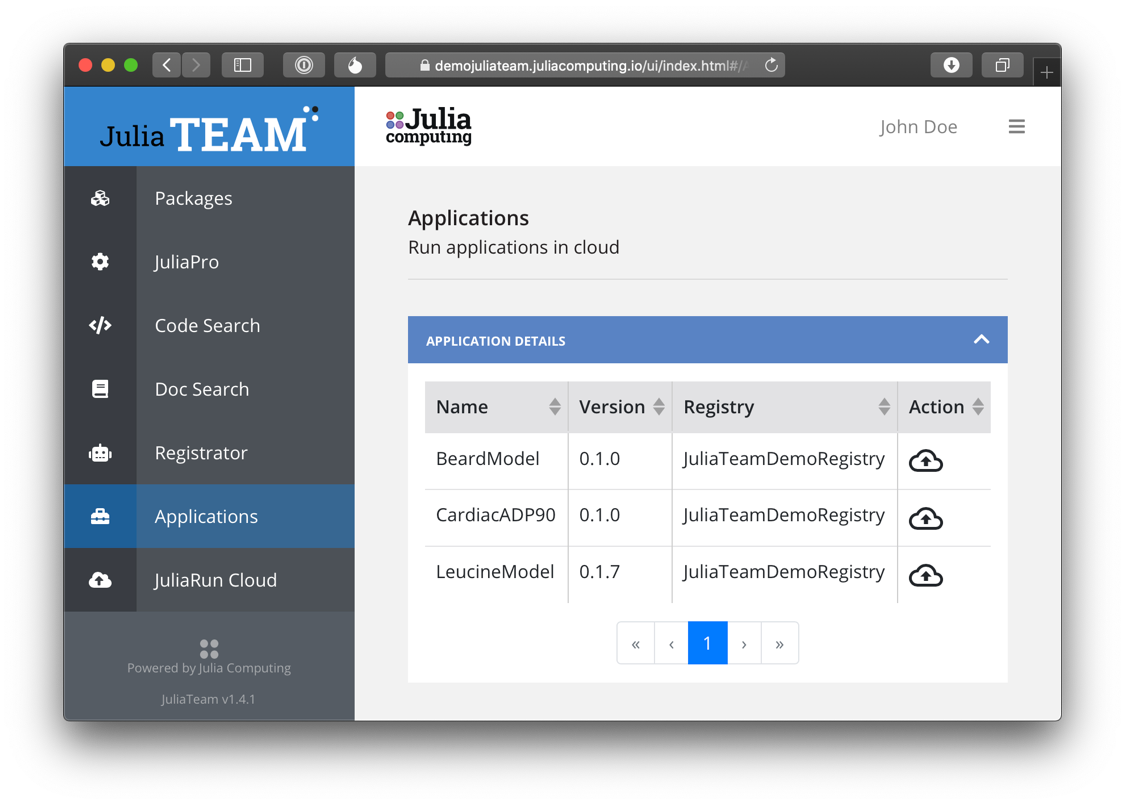Click JuliaTeamDemoRegistry in the BeardModel row
The width and height of the screenshot is (1125, 805).
pos(783,459)
